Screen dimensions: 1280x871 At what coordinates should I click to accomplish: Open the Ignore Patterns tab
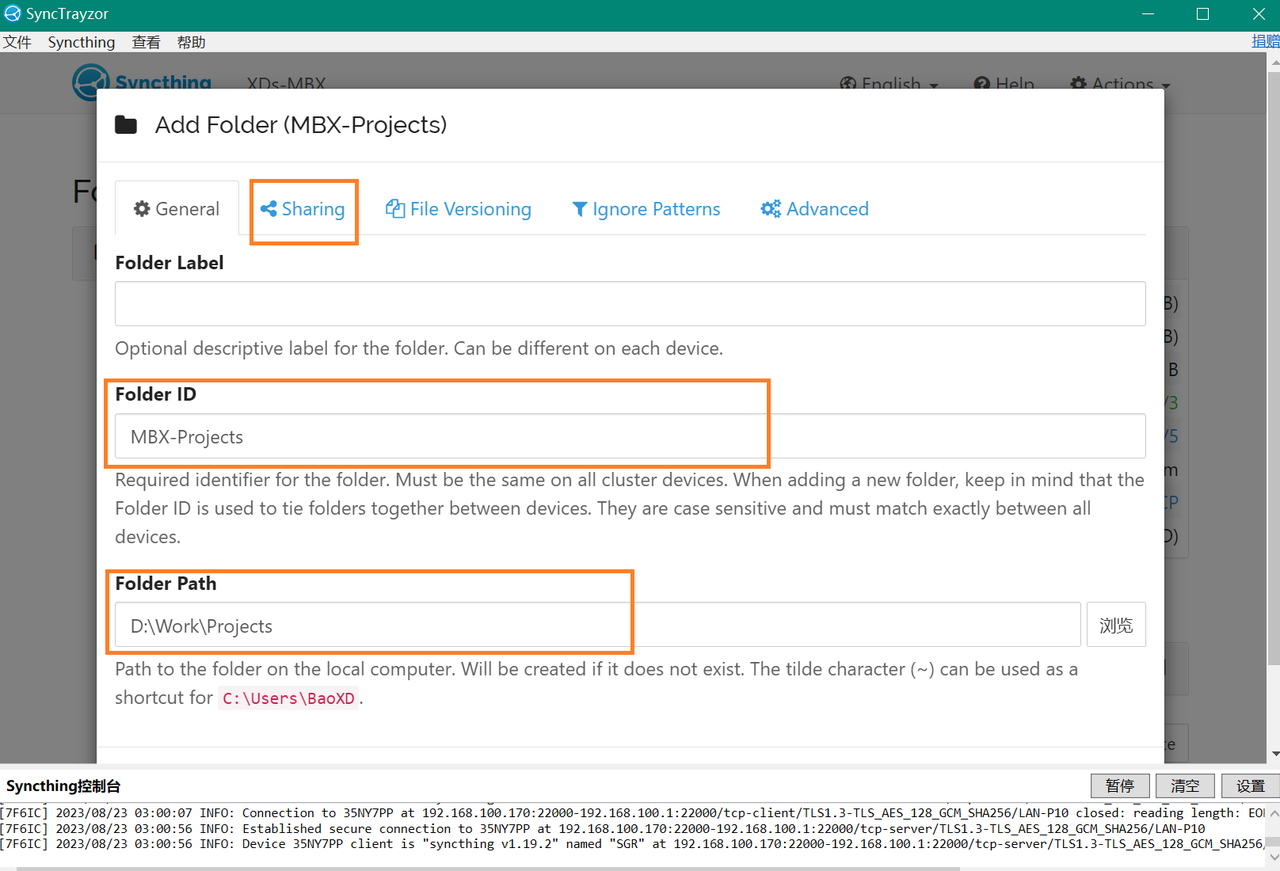[x=646, y=209]
